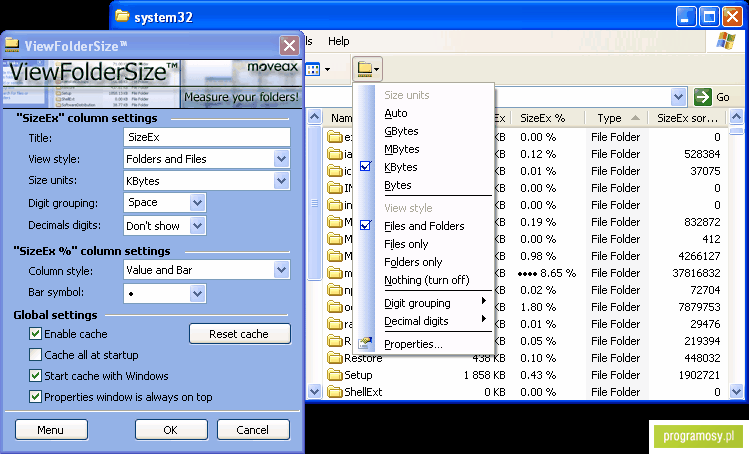Click OK in ViewFolderSize dialog

[x=171, y=430]
